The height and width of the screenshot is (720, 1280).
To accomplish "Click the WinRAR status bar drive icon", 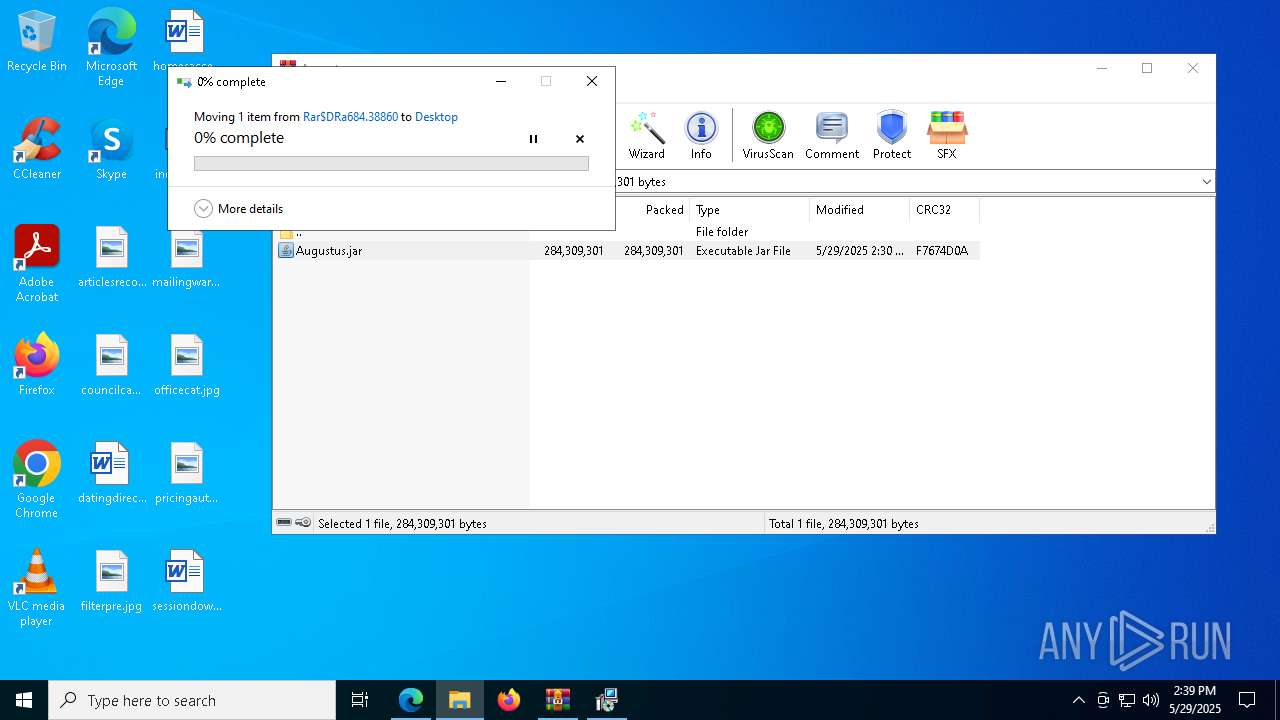I will tap(284, 523).
